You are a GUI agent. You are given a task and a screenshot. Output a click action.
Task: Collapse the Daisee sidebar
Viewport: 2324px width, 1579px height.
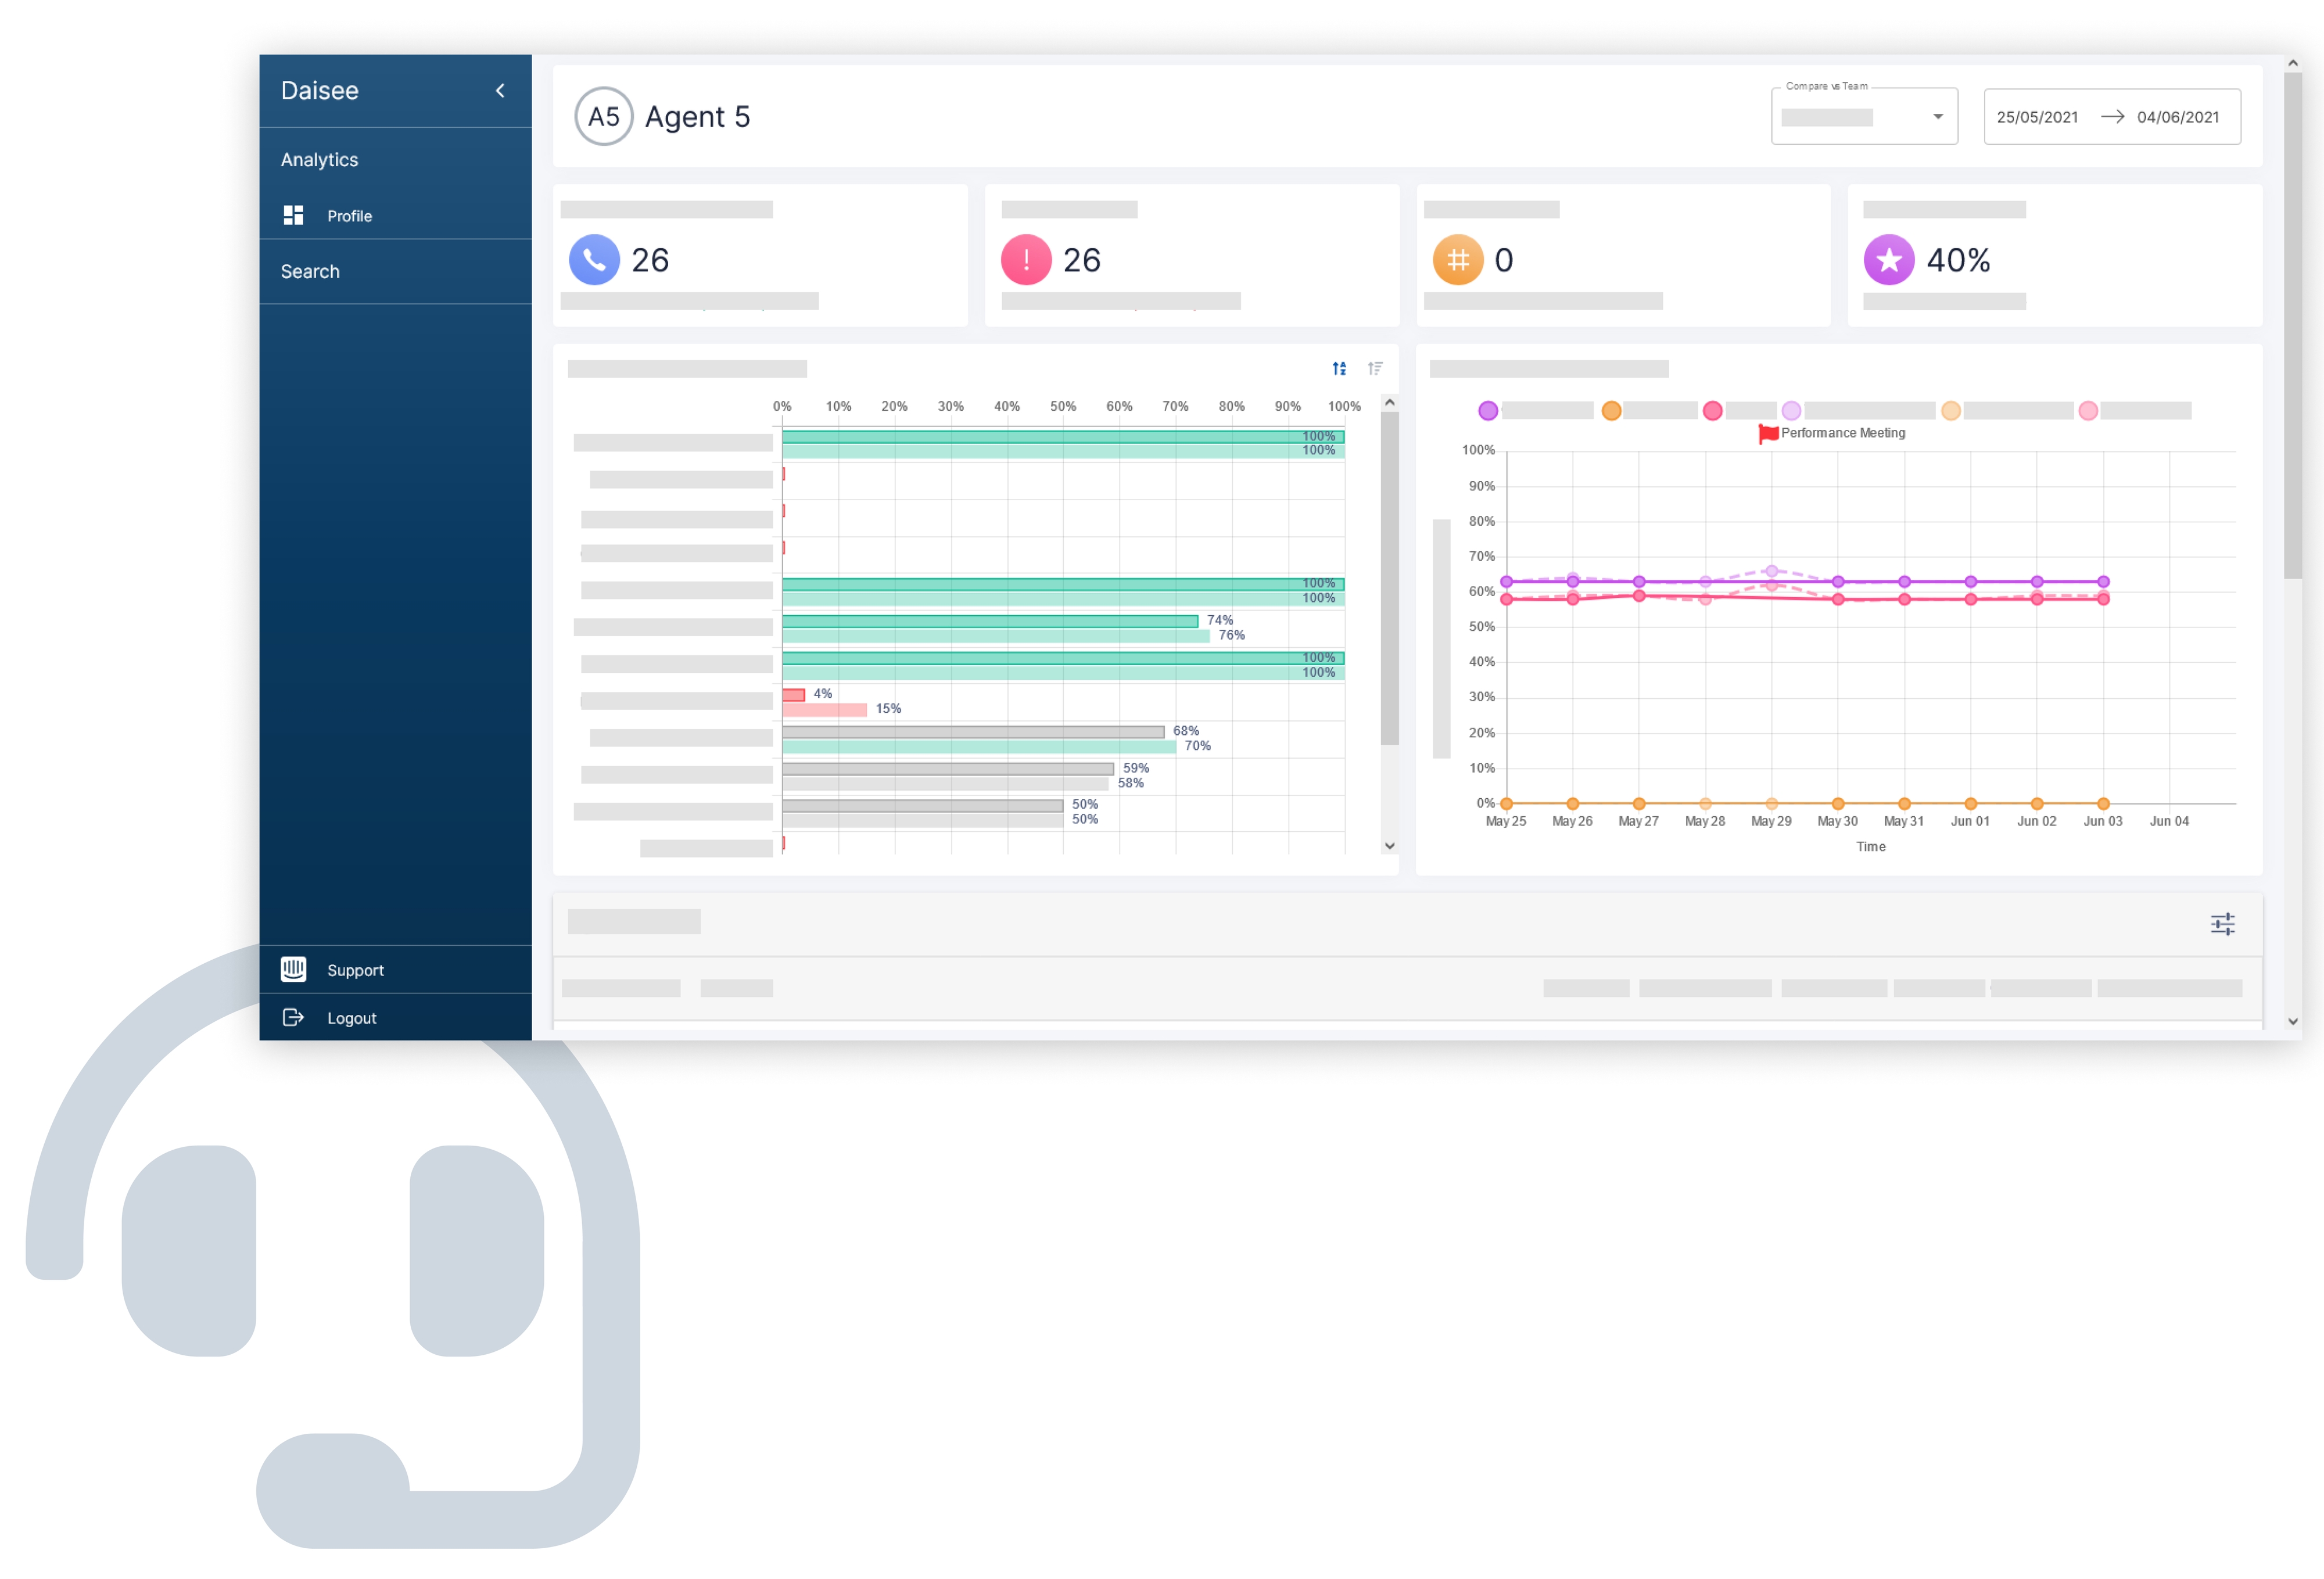(500, 90)
